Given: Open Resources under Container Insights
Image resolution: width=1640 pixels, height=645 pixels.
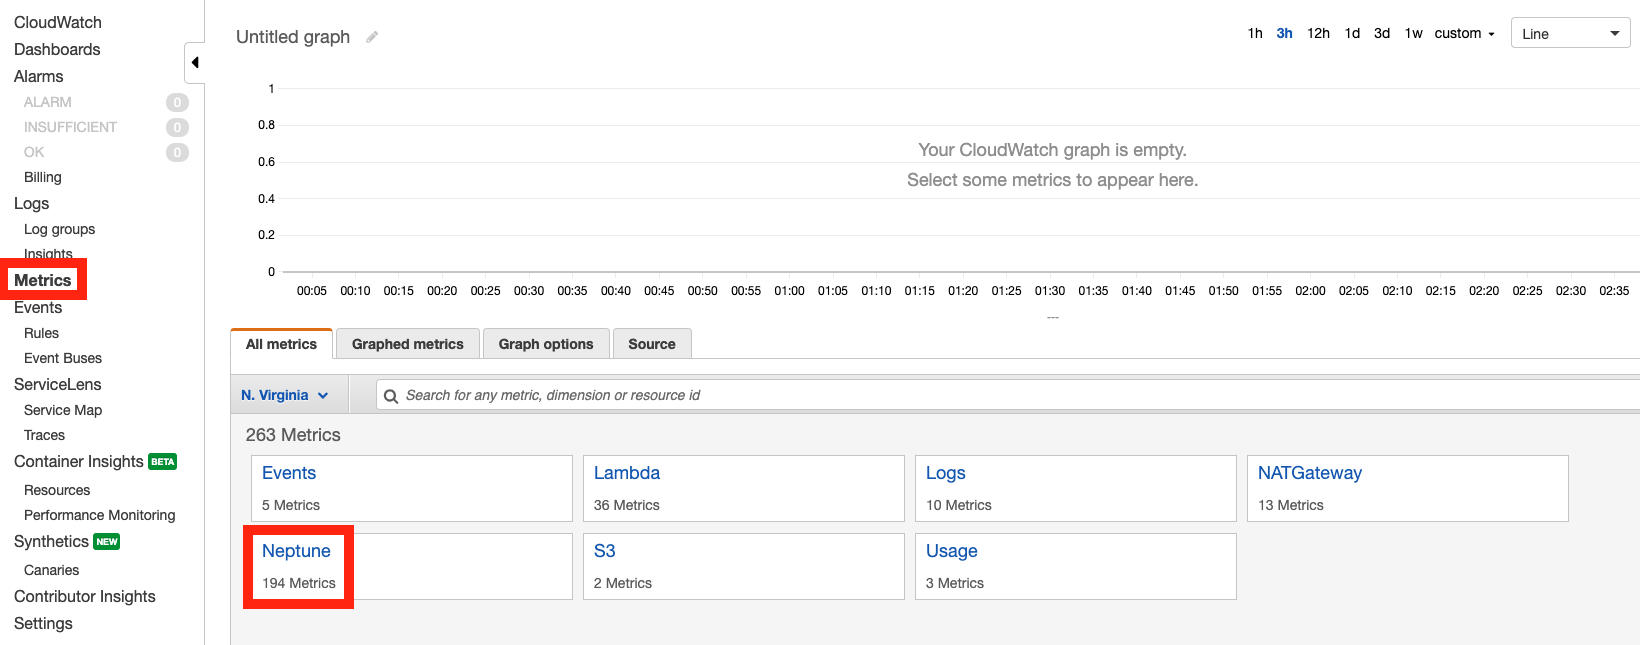Looking at the screenshot, I should (x=57, y=490).
